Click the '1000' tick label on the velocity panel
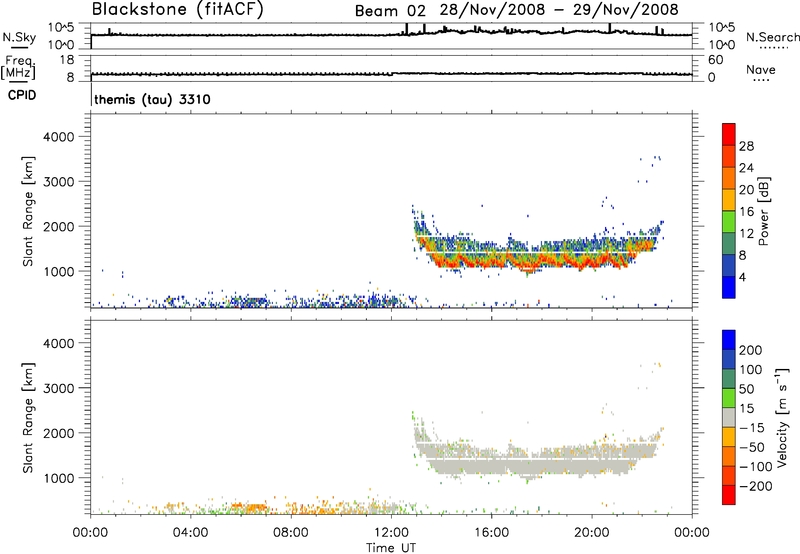 [x=59, y=478]
